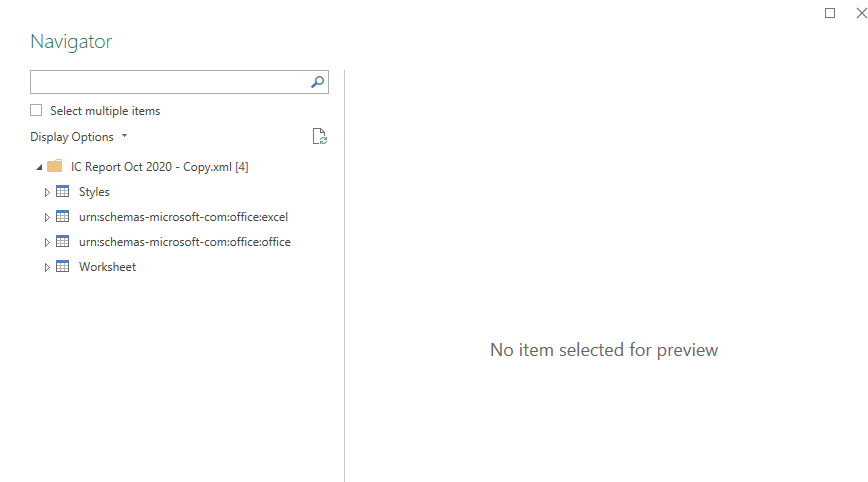Open the Display Options dropdown
868x482 pixels.
tap(79, 137)
